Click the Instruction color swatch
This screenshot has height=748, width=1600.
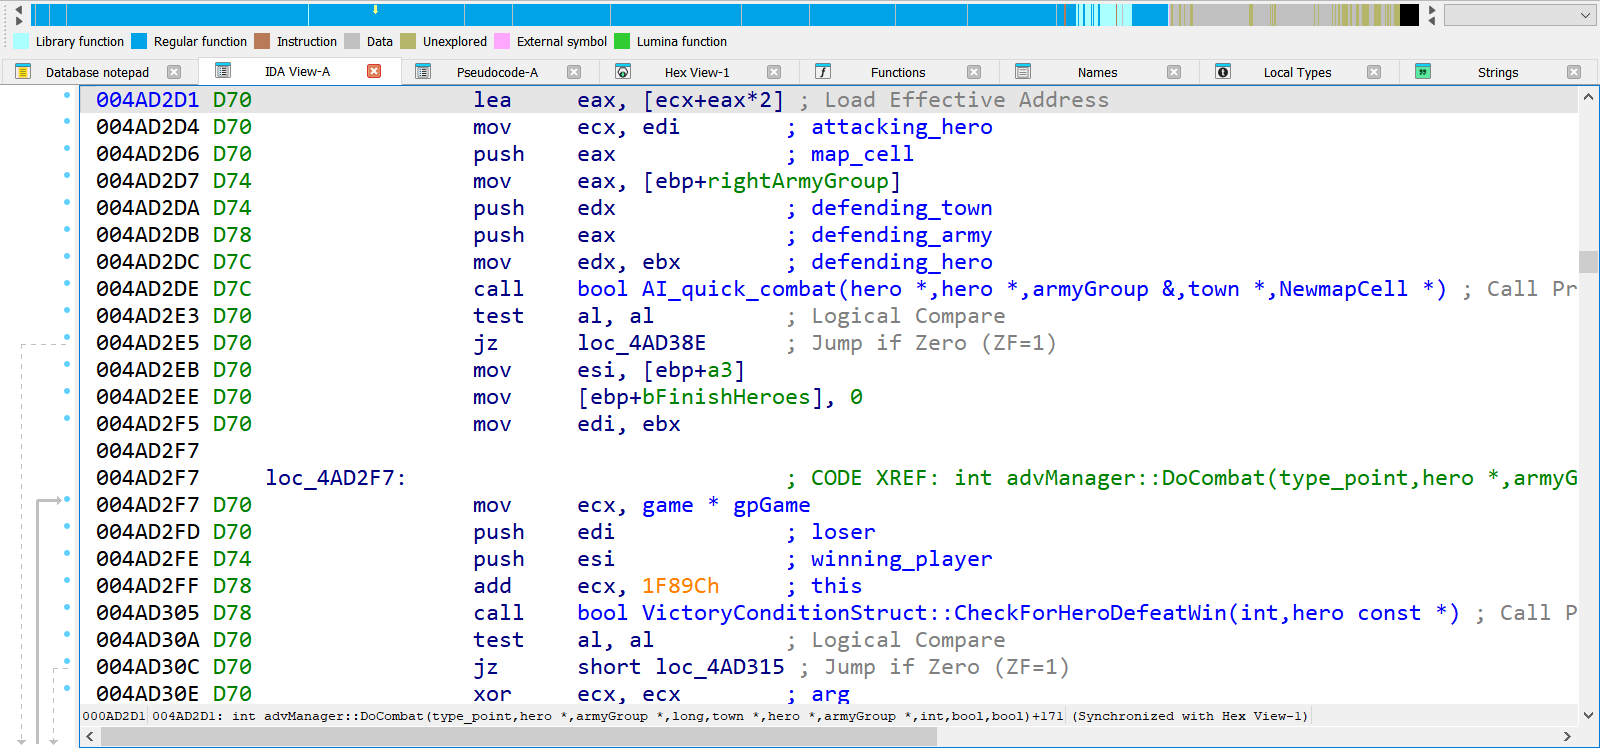tap(262, 41)
